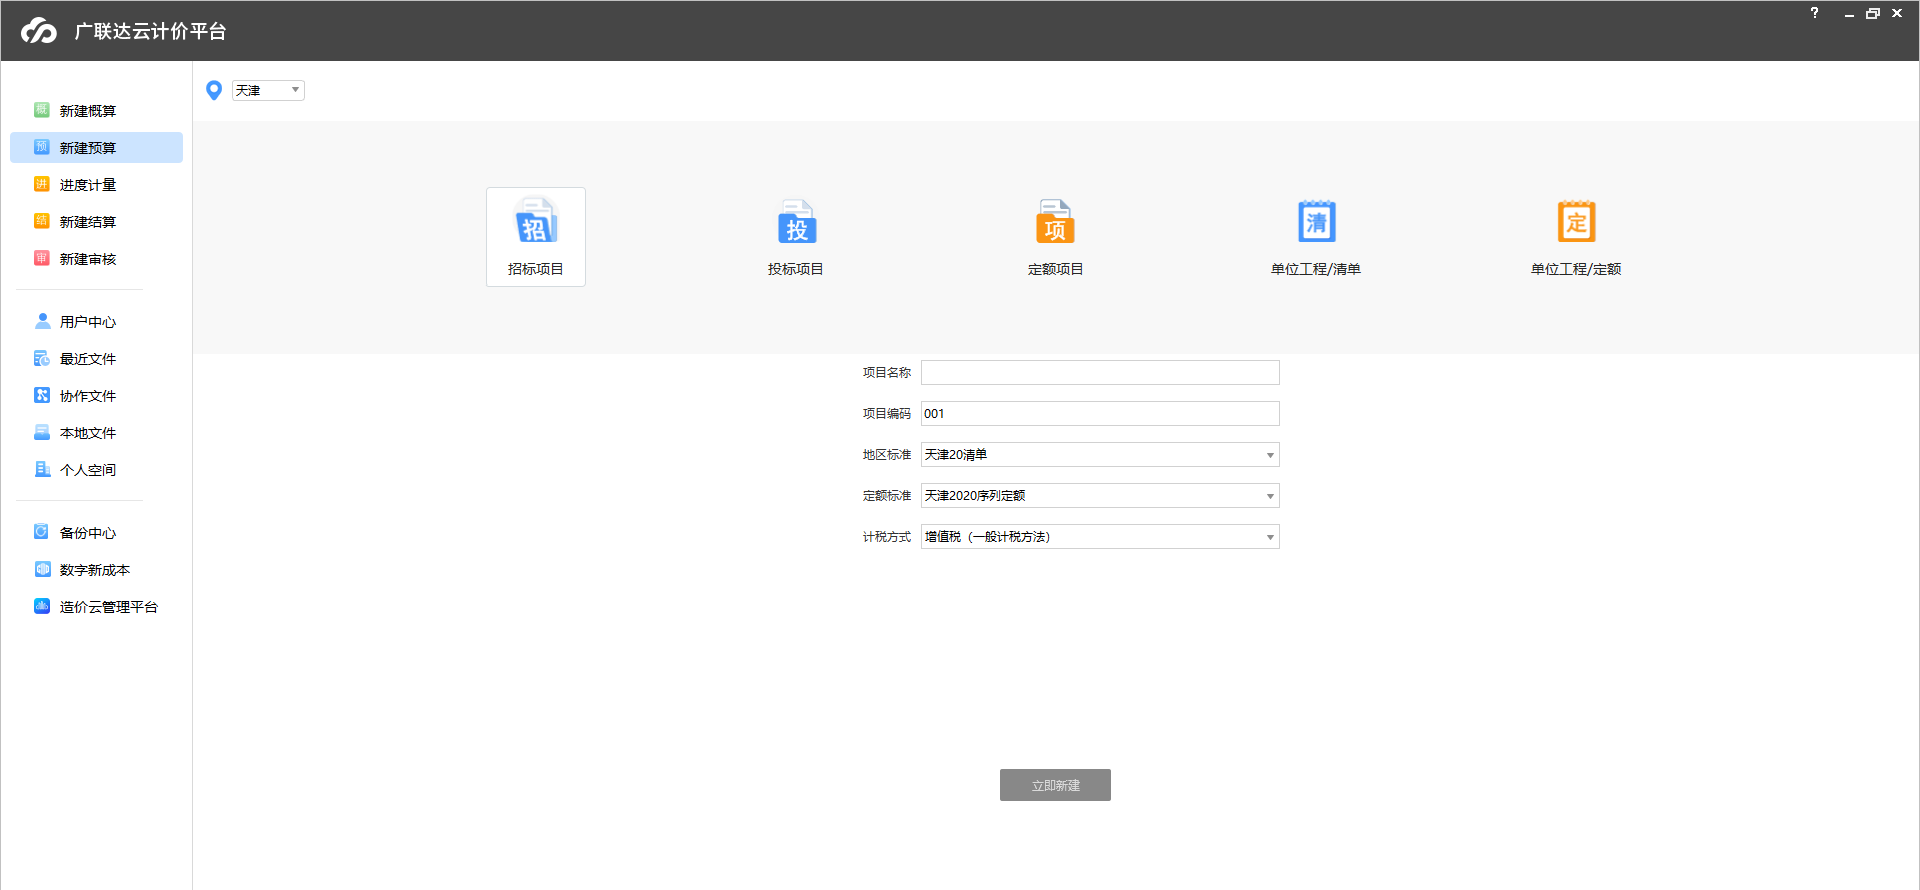Open 进度计量 menu item
The height and width of the screenshot is (890, 1920).
(96, 185)
